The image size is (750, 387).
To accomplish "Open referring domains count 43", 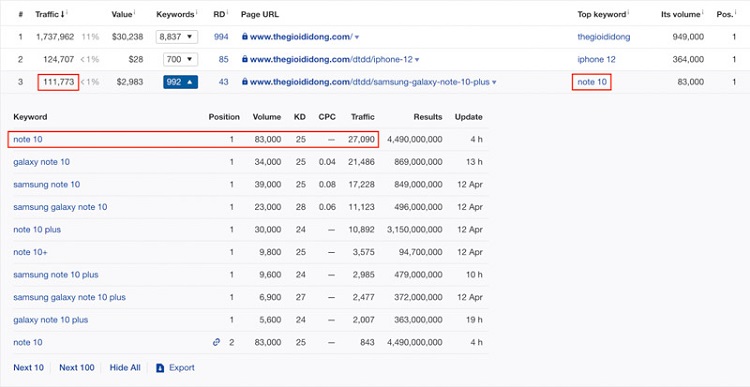I will (223, 82).
